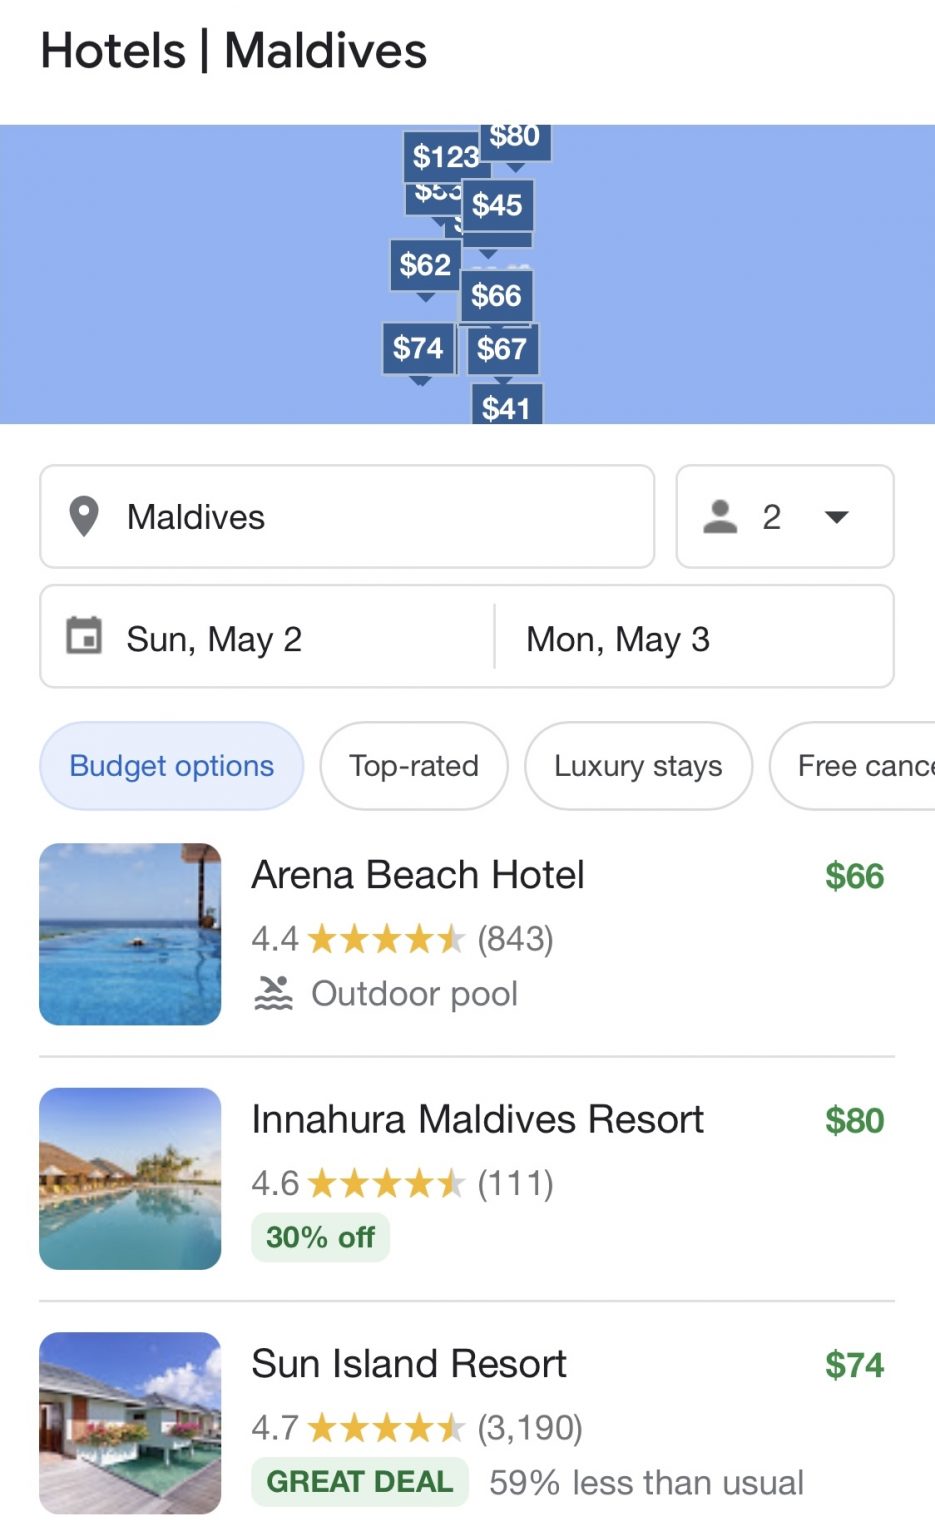
Task: Click the location pin icon beside Maldives
Action: point(84,517)
